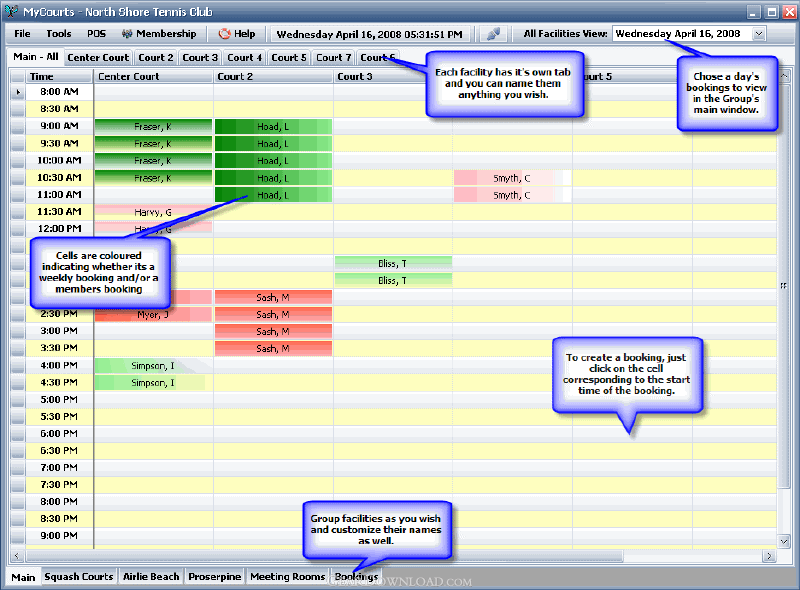Switch to the Center Court tab
The height and width of the screenshot is (590, 800).
coord(98,58)
